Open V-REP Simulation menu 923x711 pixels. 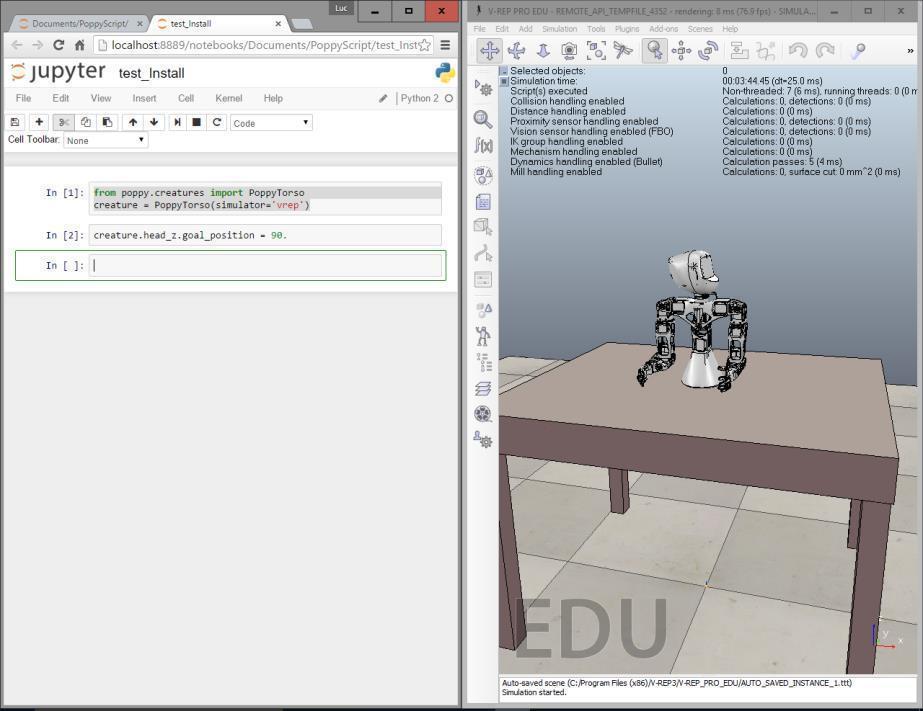[x=559, y=29]
